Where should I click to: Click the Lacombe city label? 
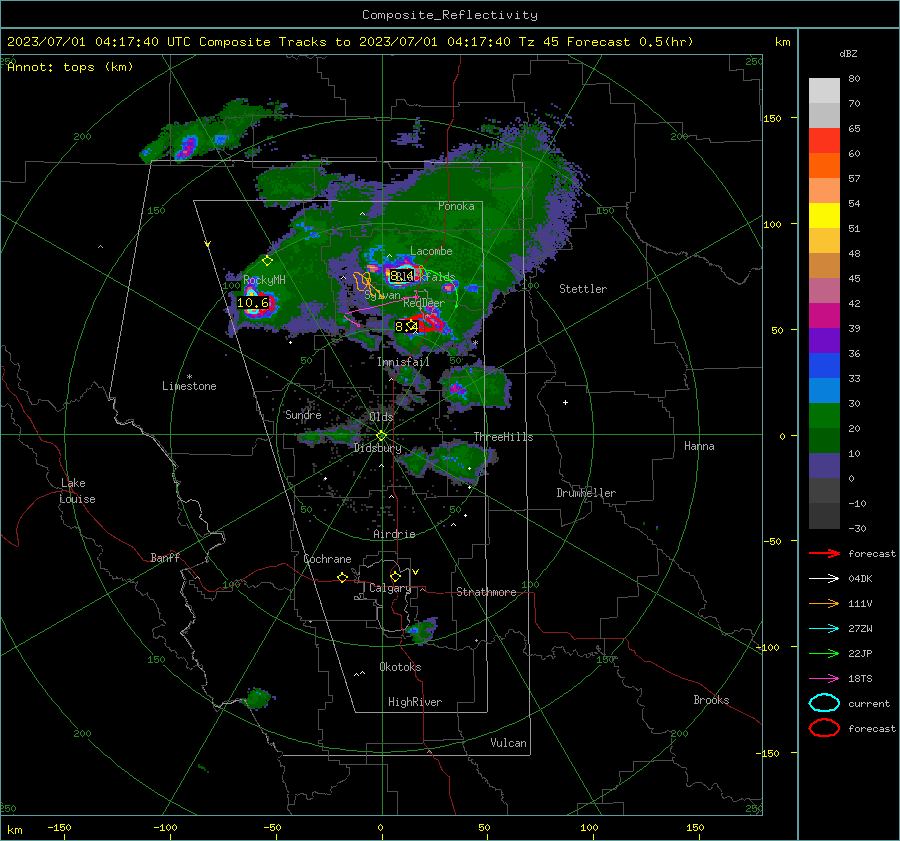(431, 251)
